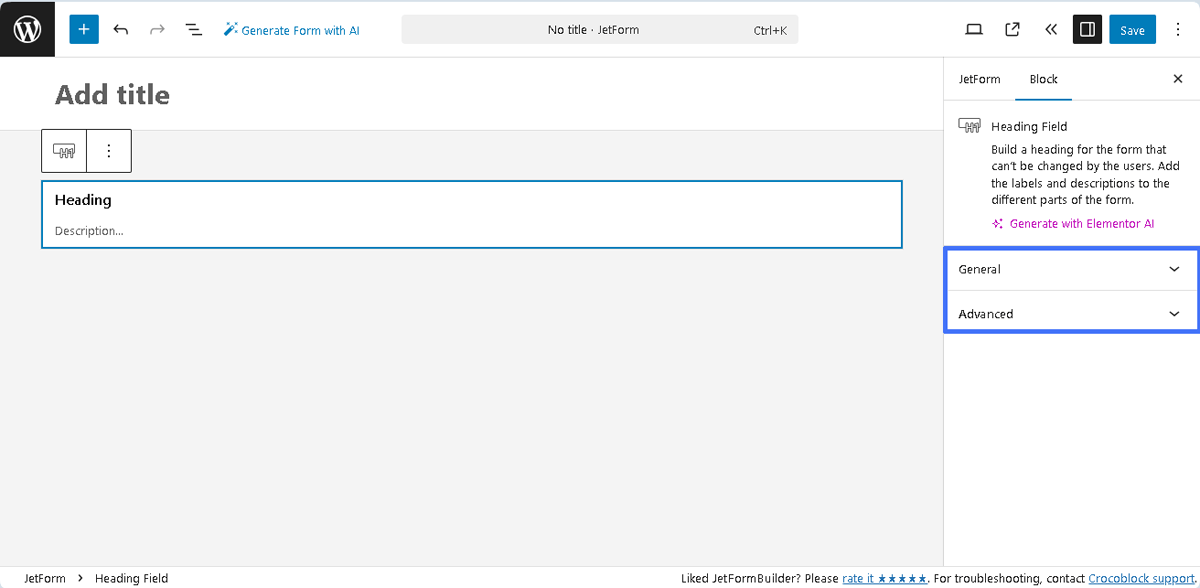
Task: Select the Block tab
Action: (1043, 79)
